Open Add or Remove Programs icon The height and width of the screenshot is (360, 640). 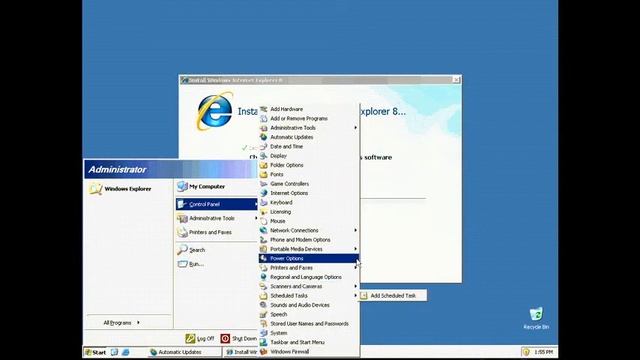pyautogui.click(x=264, y=118)
